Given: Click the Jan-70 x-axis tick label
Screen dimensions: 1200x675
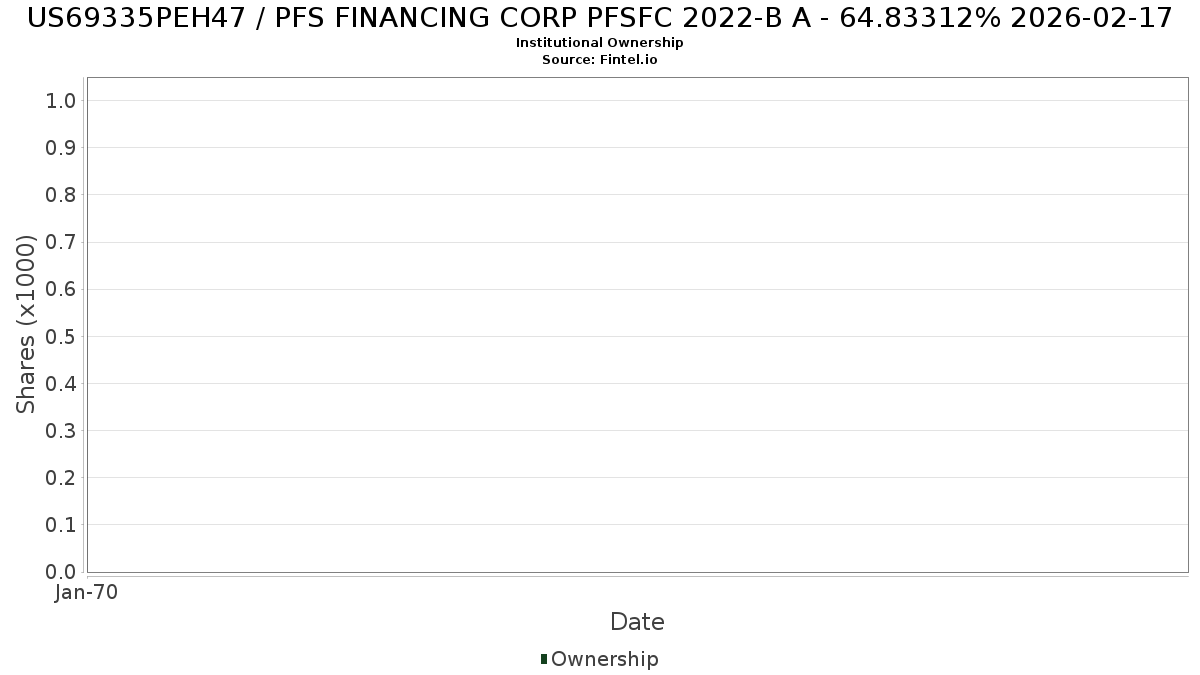Looking at the screenshot, I should pos(87,593).
